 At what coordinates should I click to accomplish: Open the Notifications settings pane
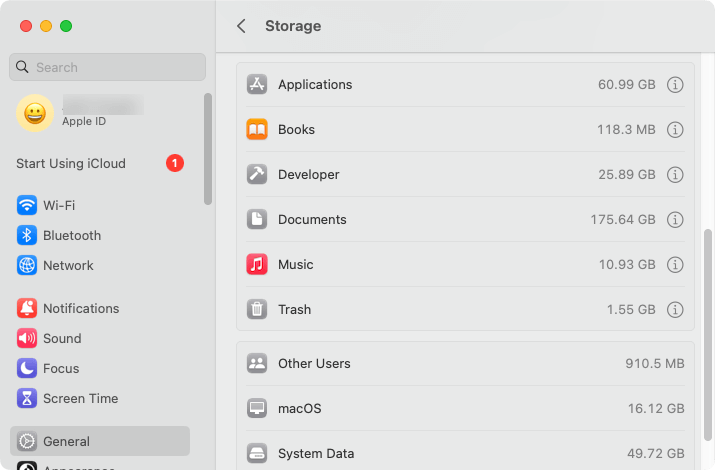click(100, 308)
